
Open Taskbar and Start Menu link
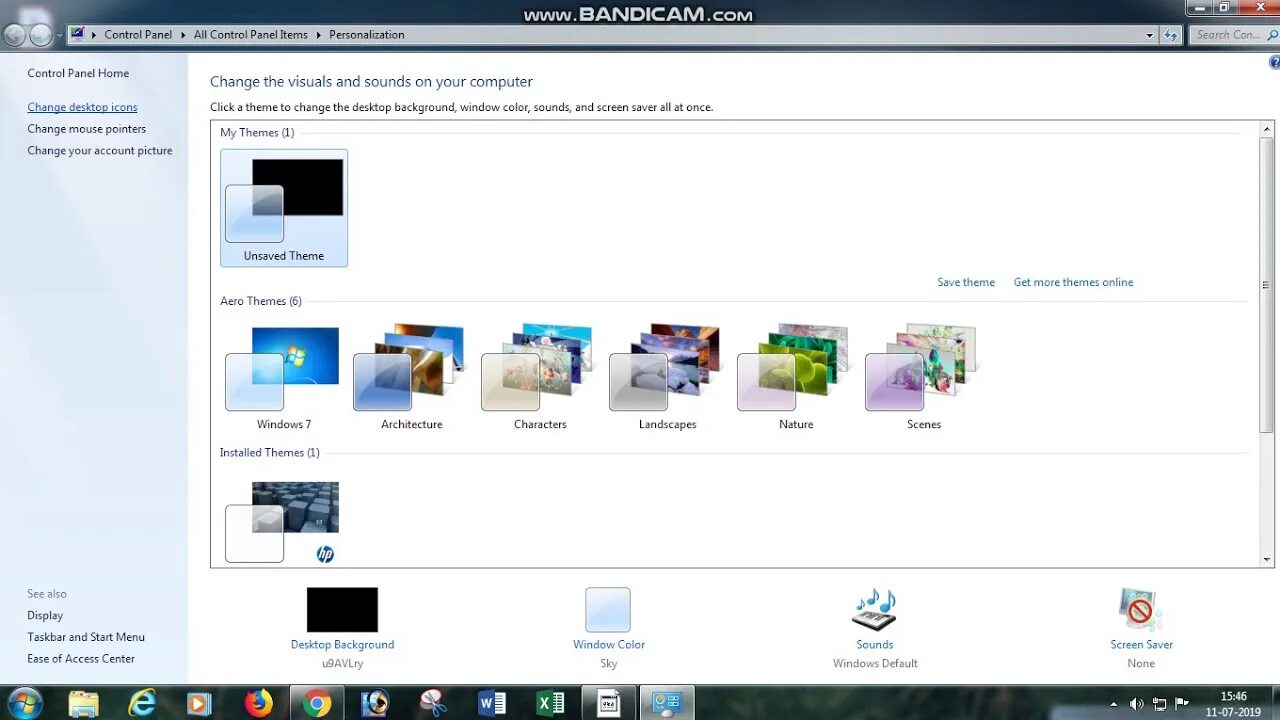click(x=86, y=637)
